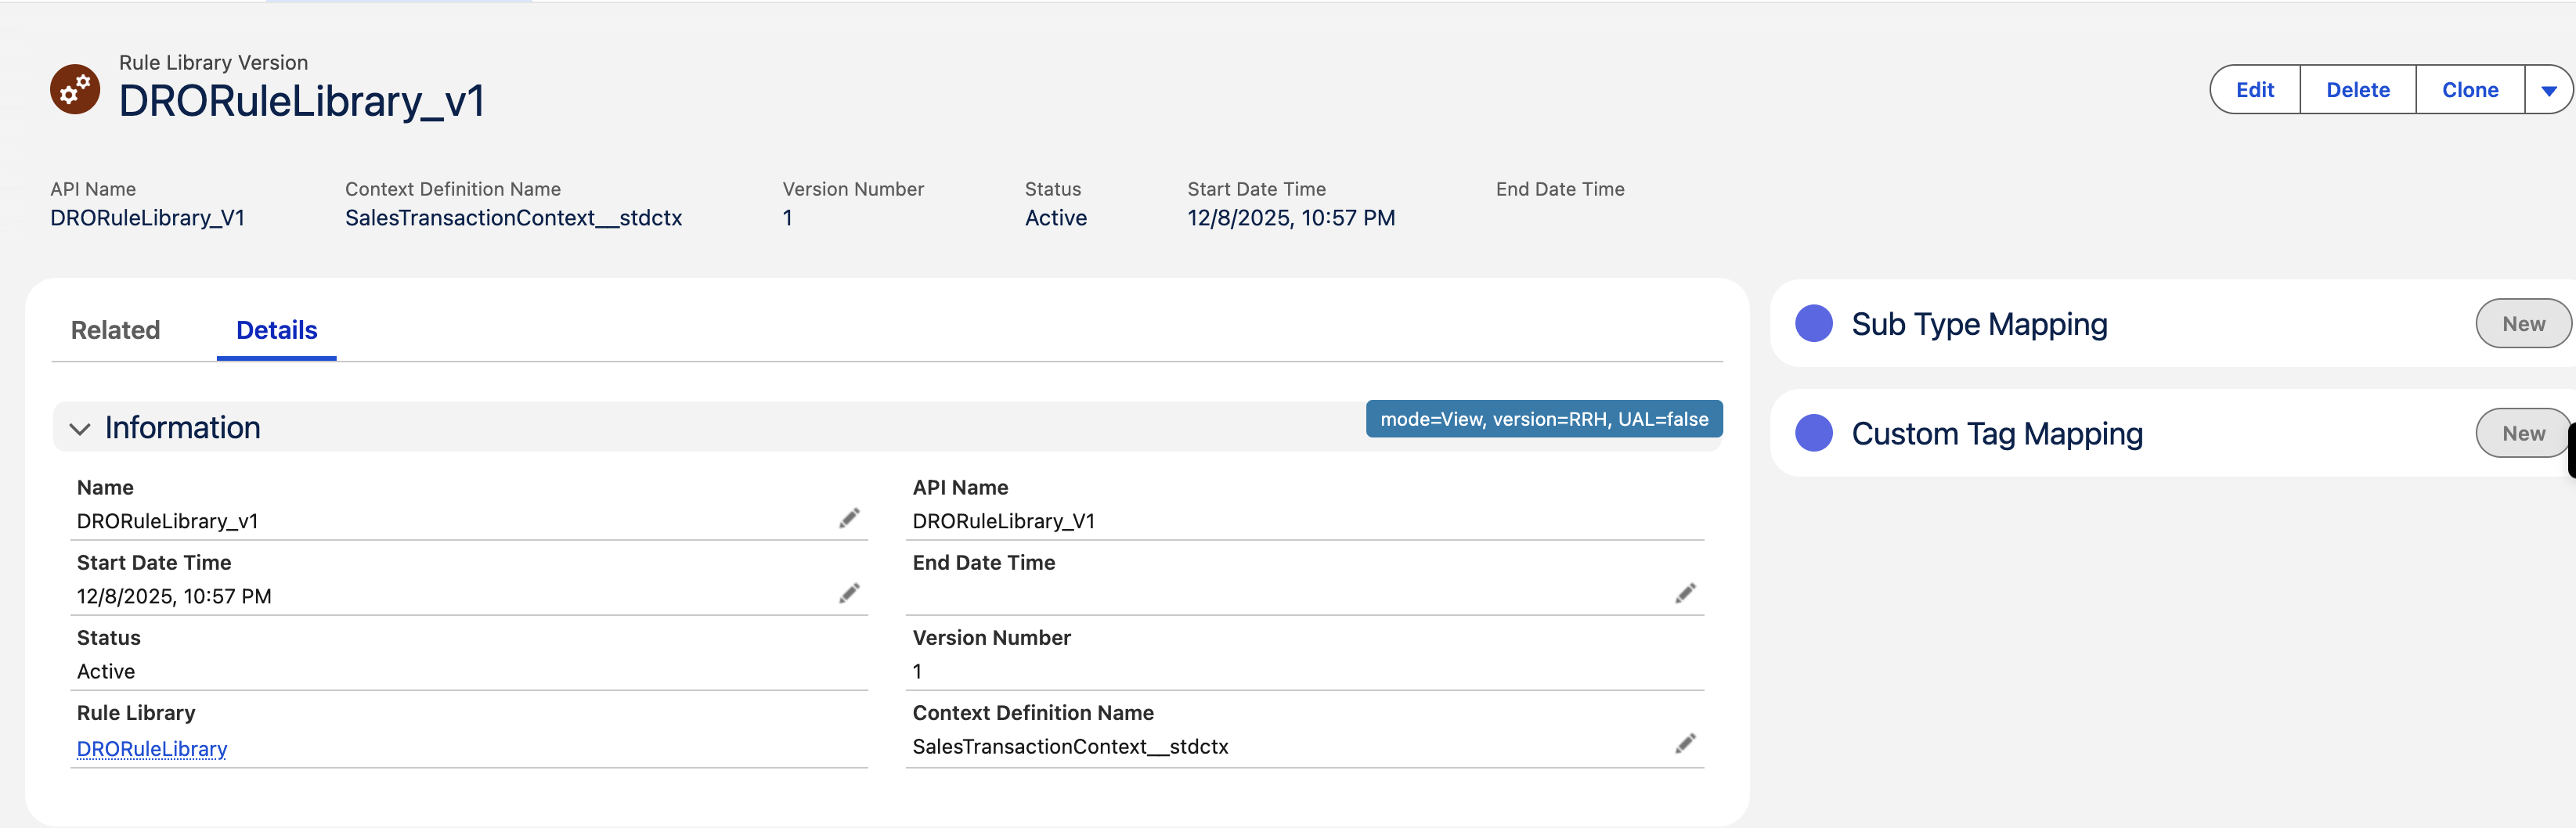Click the DRORuleLibrary_v1 page title
2576x828 pixels.
click(302, 102)
